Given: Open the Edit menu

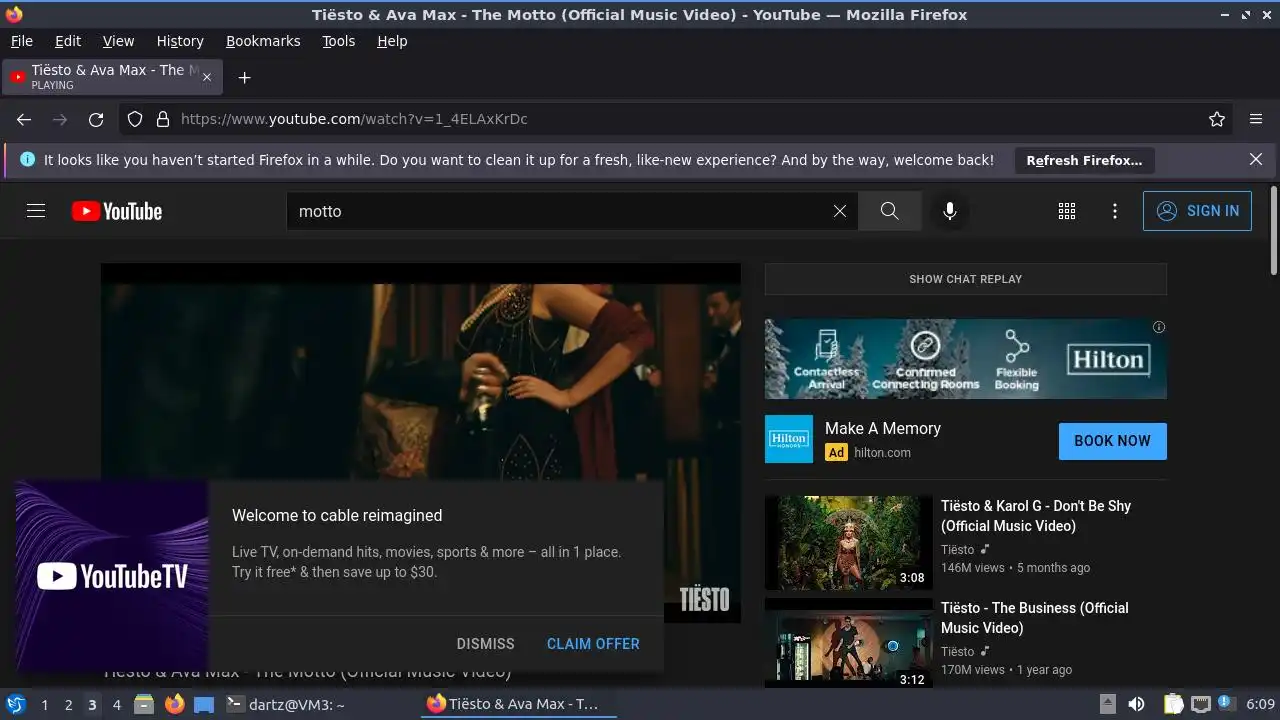Looking at the screenshot, I should point(68,41).
